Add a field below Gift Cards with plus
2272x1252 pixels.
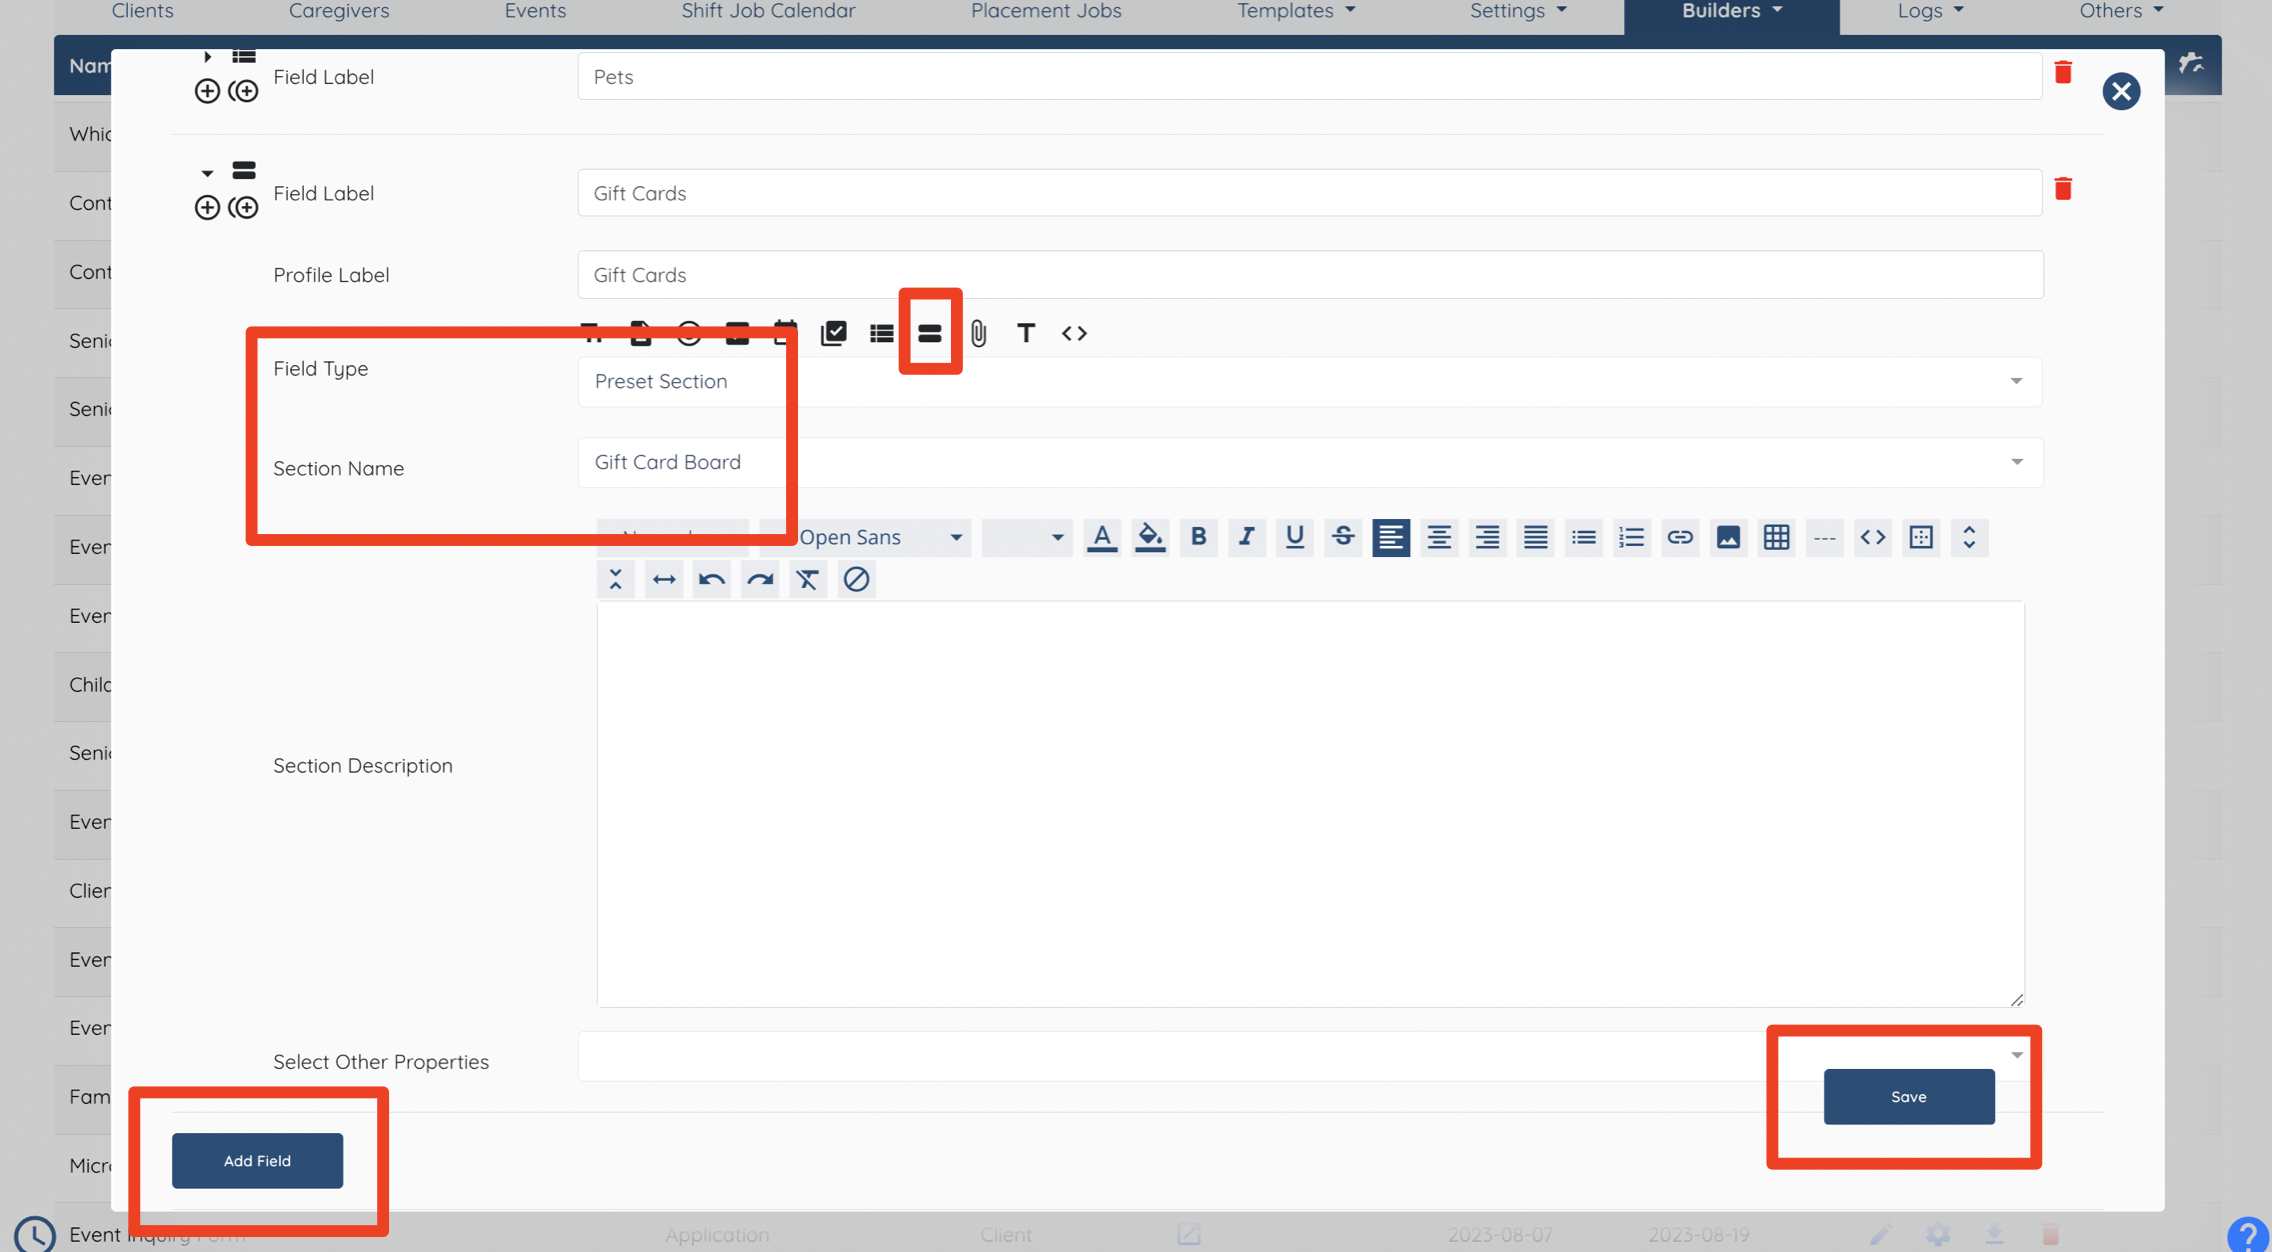point(207,207)
